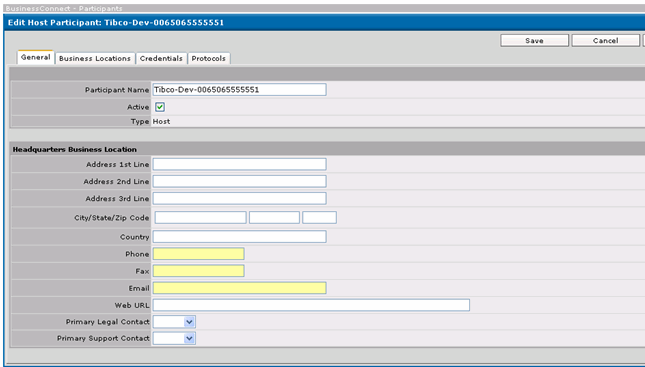This screenshot has width=645, height=367.
Task: Click the Web URL input field
Action: (311, 305)
